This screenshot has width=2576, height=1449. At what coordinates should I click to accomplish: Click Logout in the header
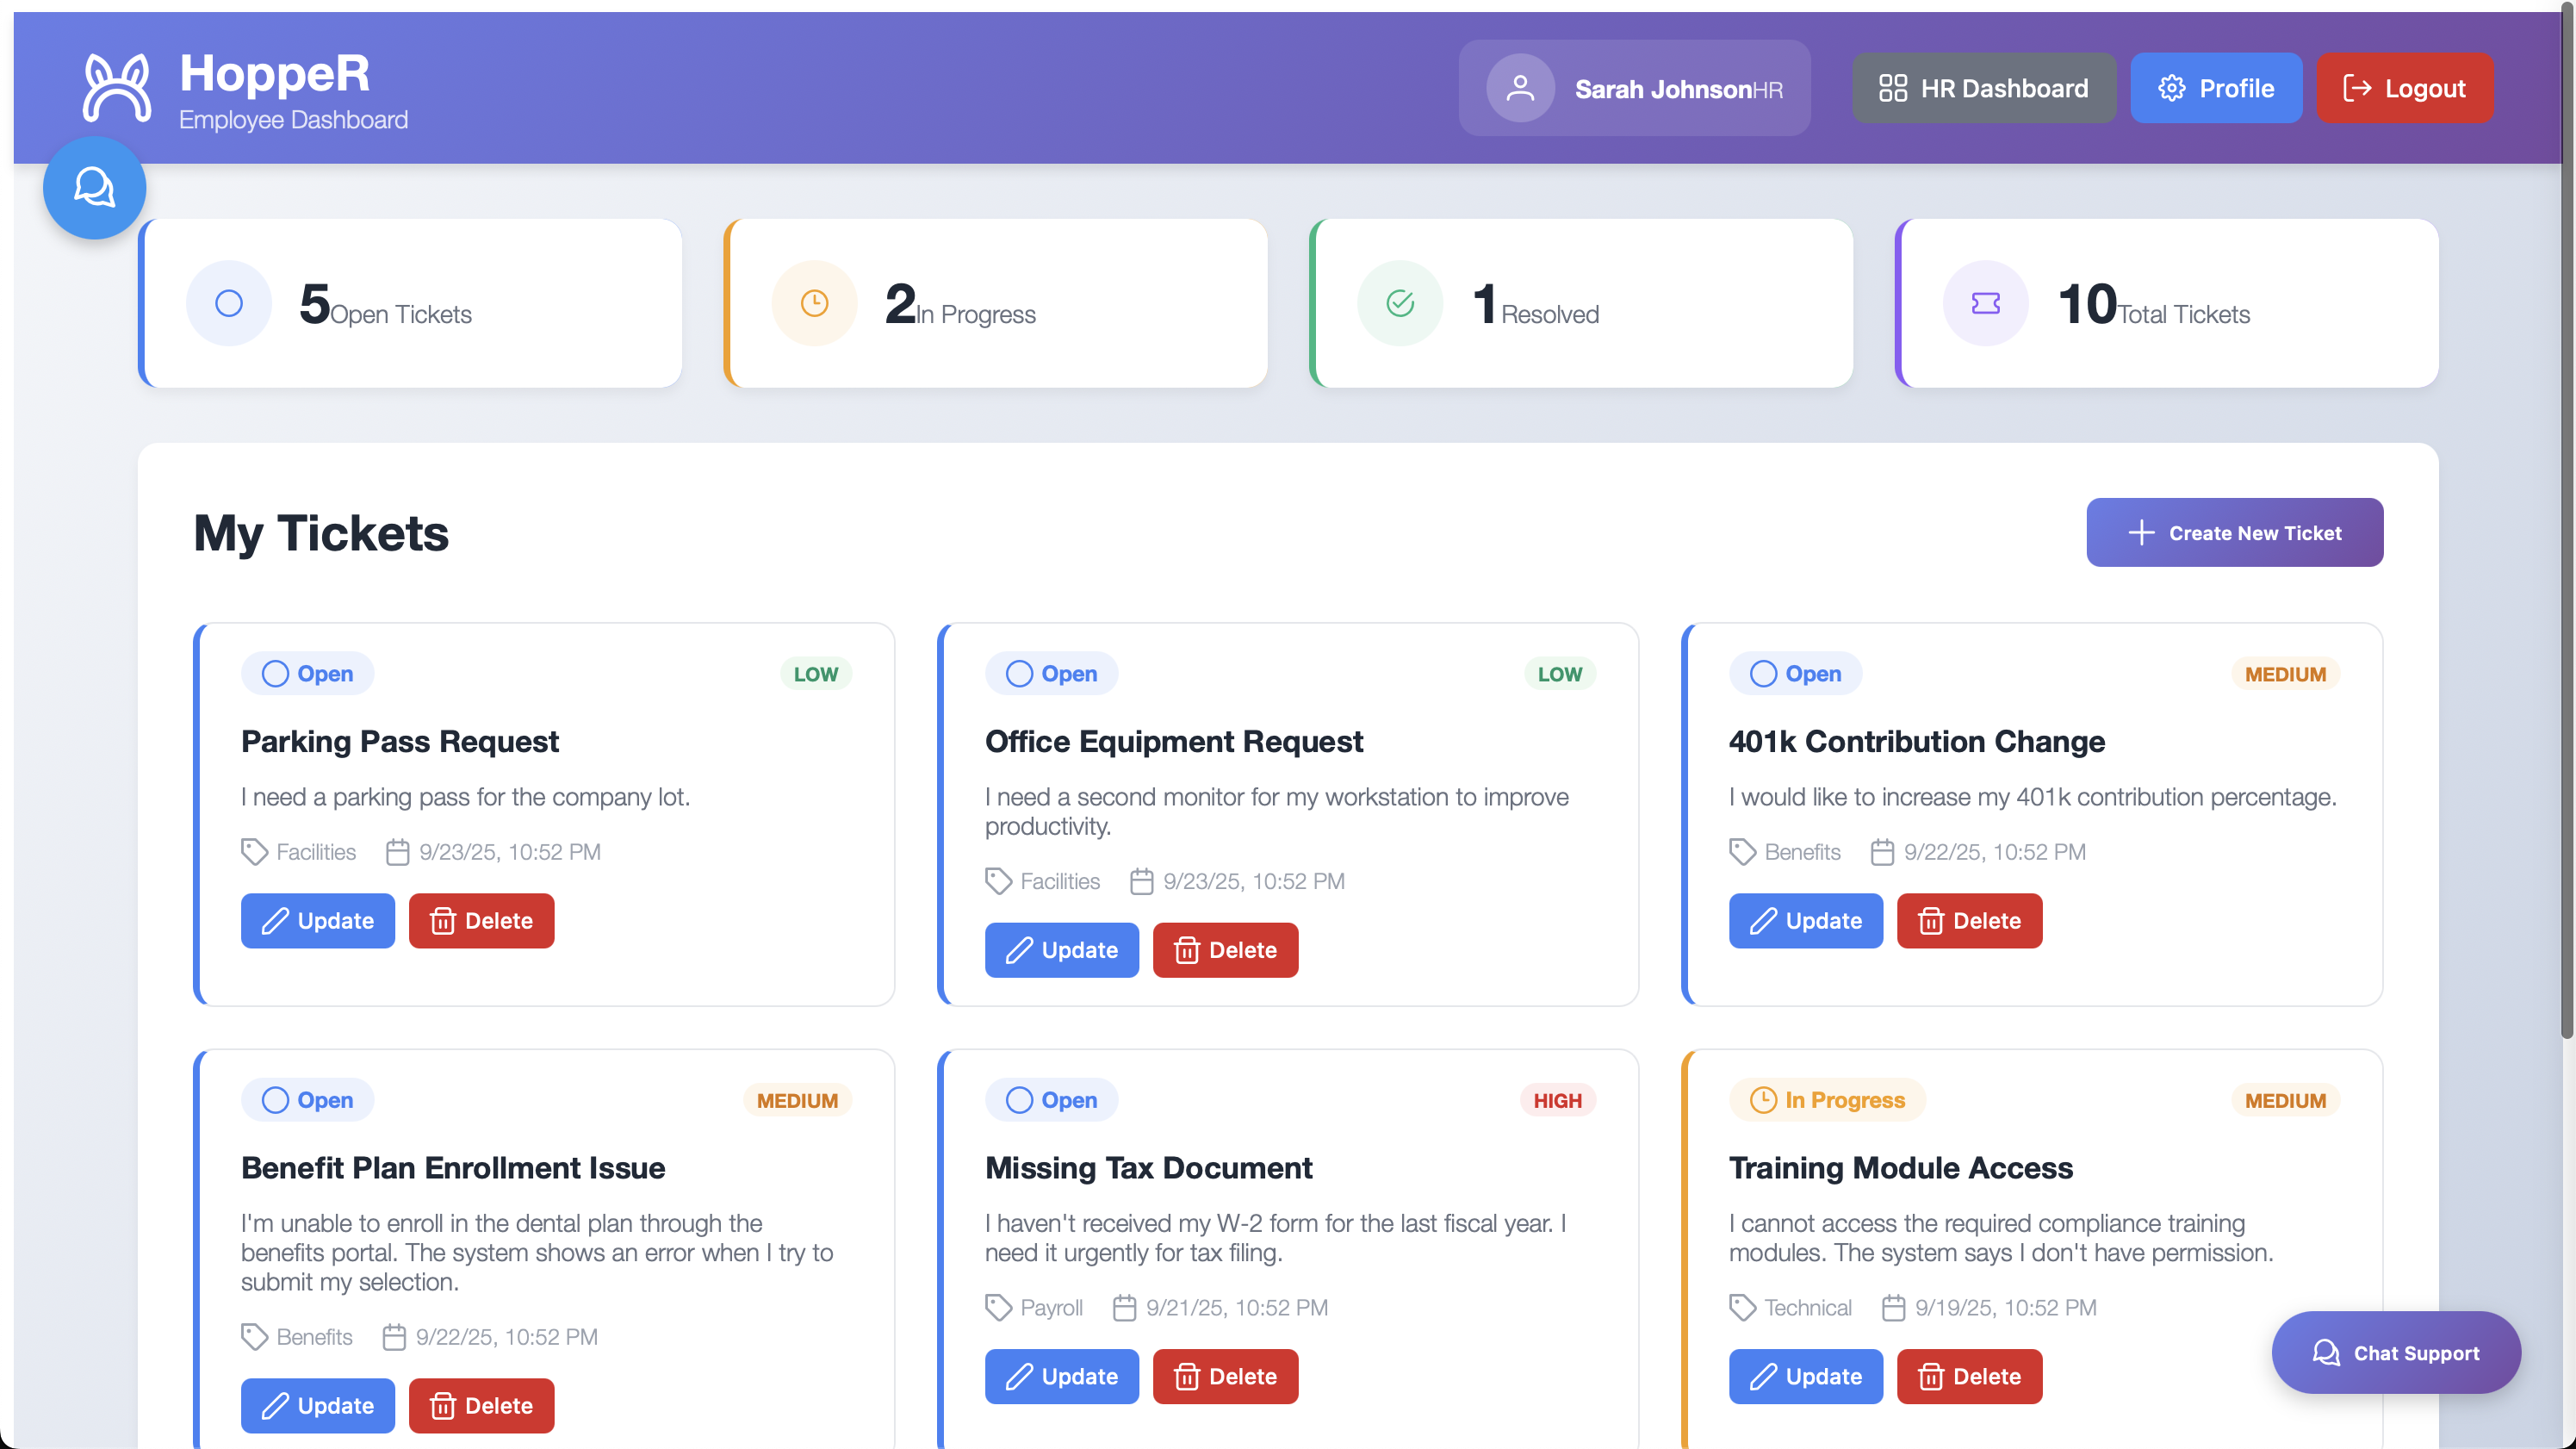[2404, 88]
